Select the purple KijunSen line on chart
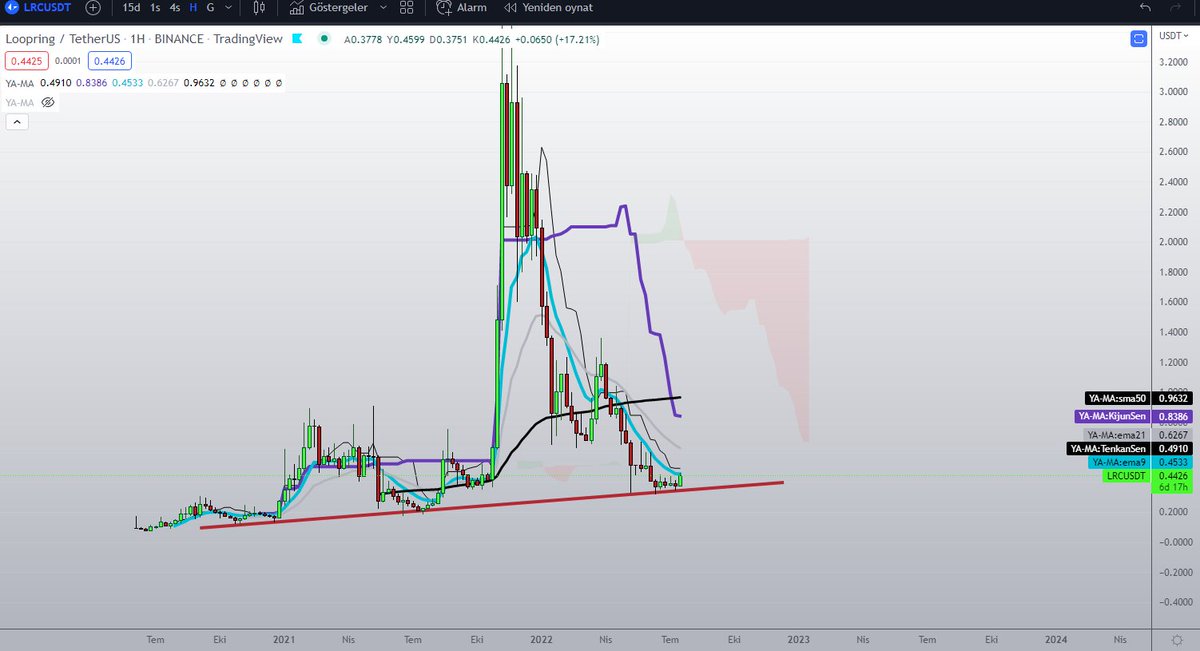The height and width of the screenshot is (651, 1200). click(x=590, y=227)
